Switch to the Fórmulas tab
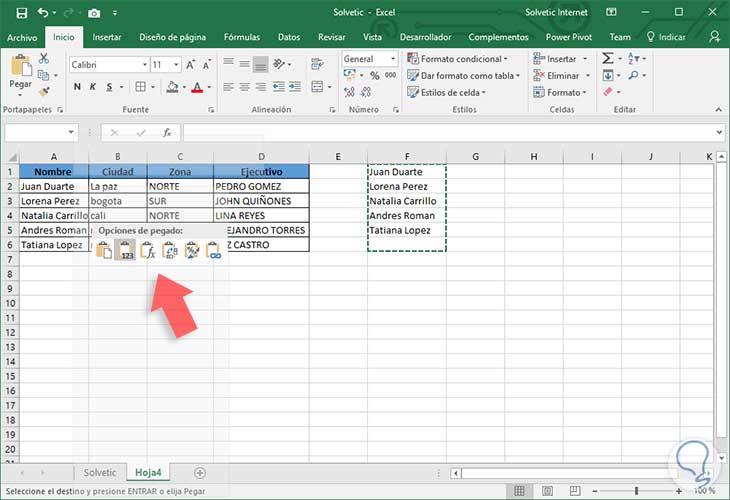This screenshot has height=500, width=730. (x=242, y=37)
